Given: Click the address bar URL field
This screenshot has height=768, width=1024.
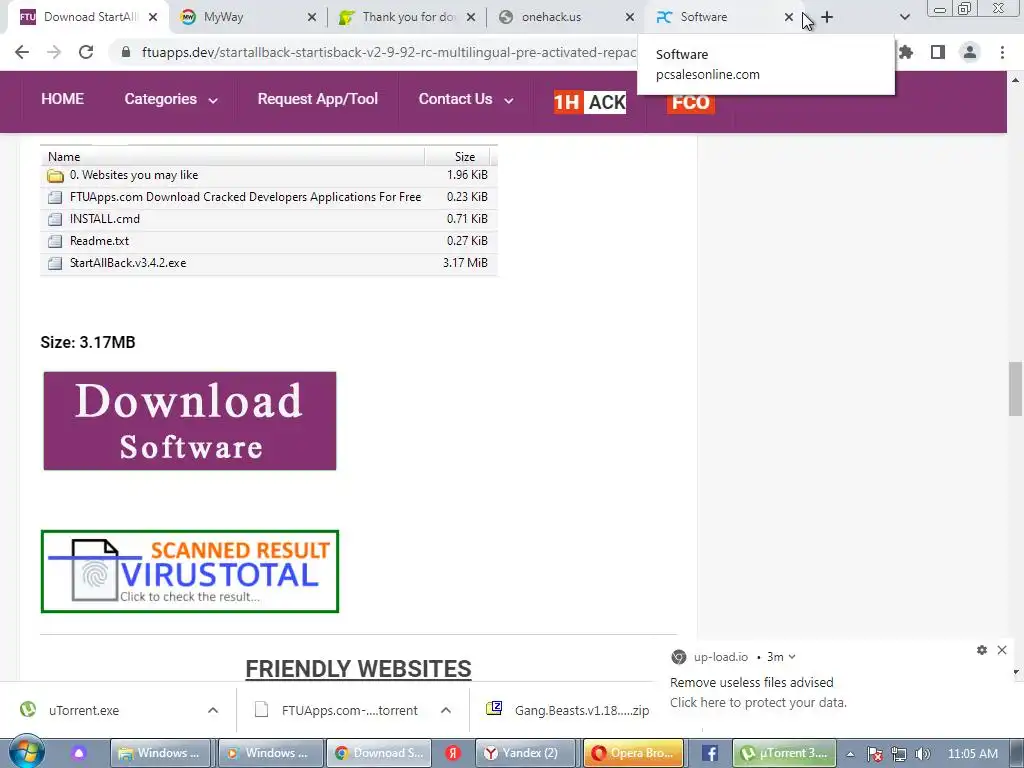Looking at the screenshot, I should coord(388,52).
